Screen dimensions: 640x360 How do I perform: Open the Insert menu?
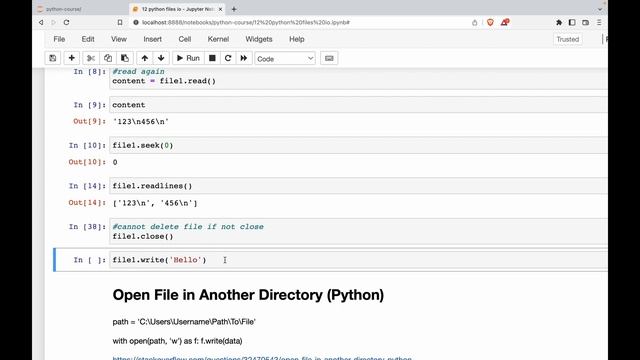click(x=152, y=39)
